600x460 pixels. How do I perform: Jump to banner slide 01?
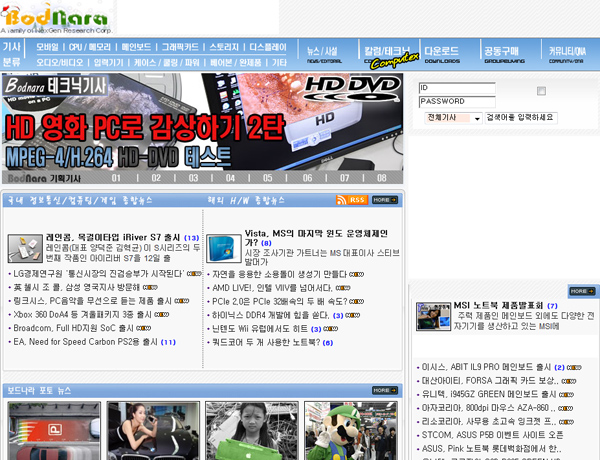click(x=116, y=178)
